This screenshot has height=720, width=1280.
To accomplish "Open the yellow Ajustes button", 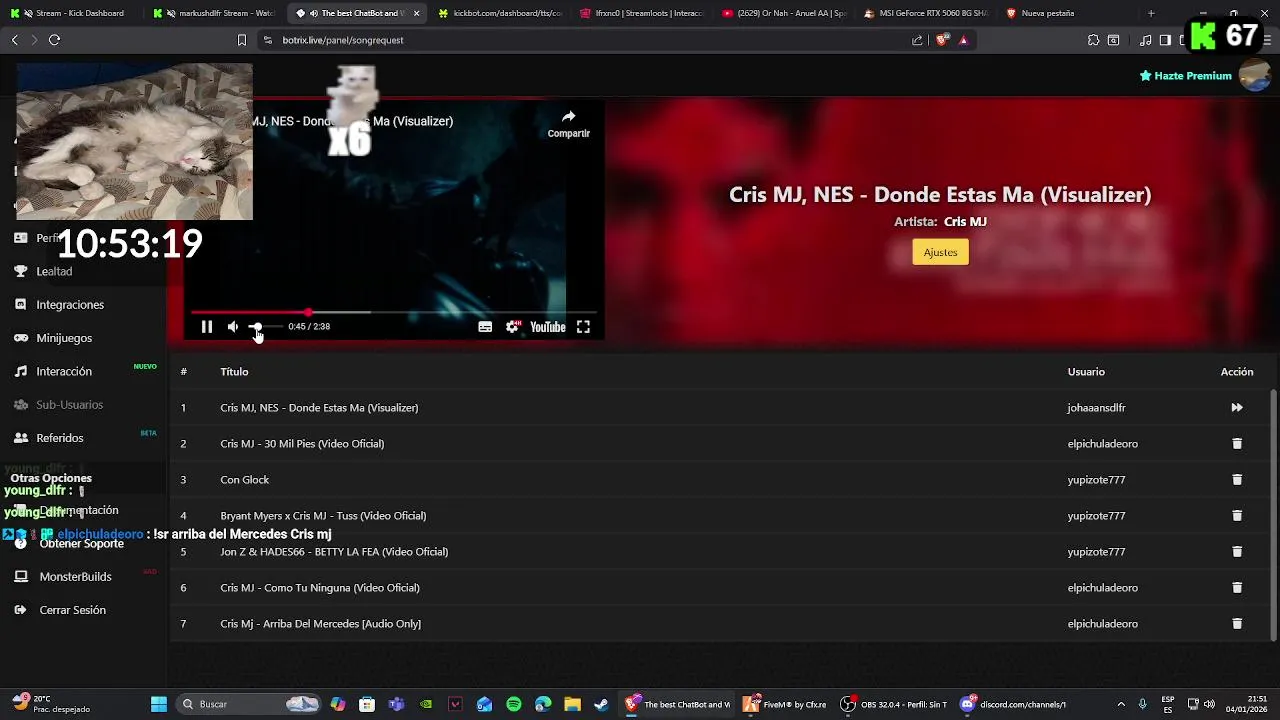I will (940, 252).
